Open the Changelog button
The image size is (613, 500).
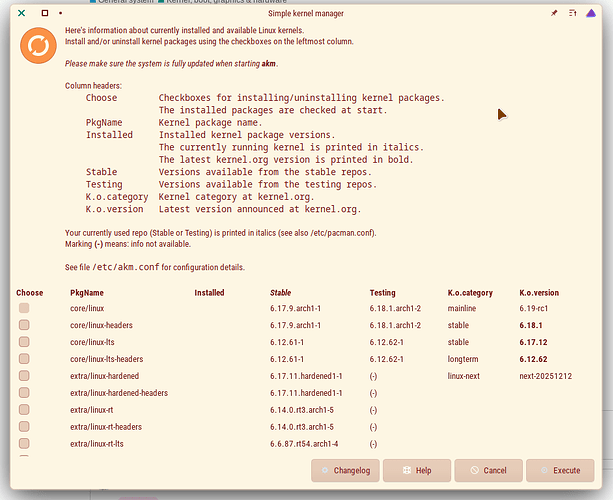345,470
